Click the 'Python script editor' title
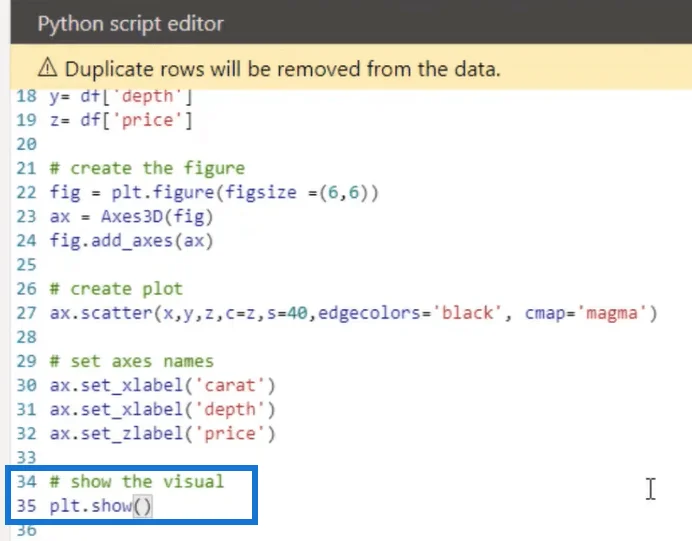692x541 pixels. [131, 23]
